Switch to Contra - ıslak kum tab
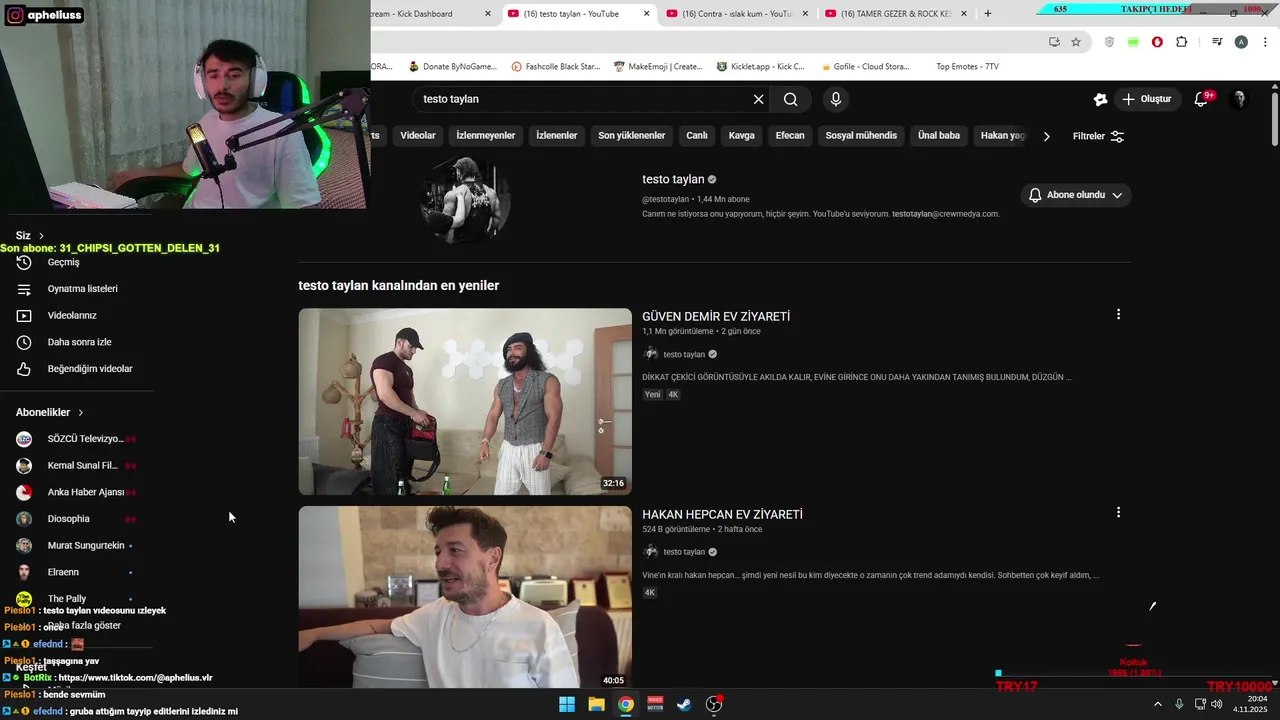Image resolution: width=1280 pixels, height=720 pixels. [x=738, y=14]
